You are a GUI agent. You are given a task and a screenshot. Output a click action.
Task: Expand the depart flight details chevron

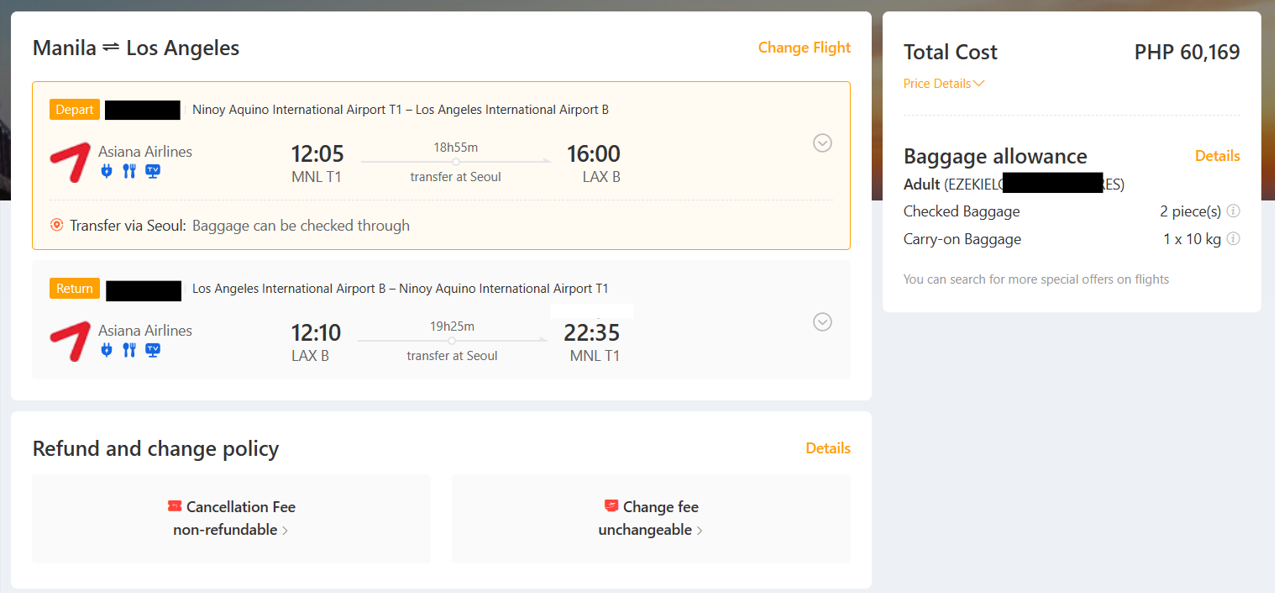pos(822,143)
